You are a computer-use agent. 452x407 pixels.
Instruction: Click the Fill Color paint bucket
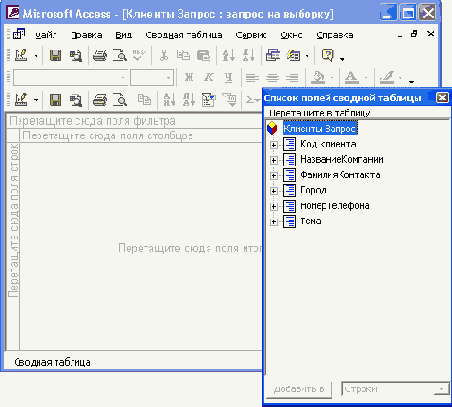tap(318, 78)
